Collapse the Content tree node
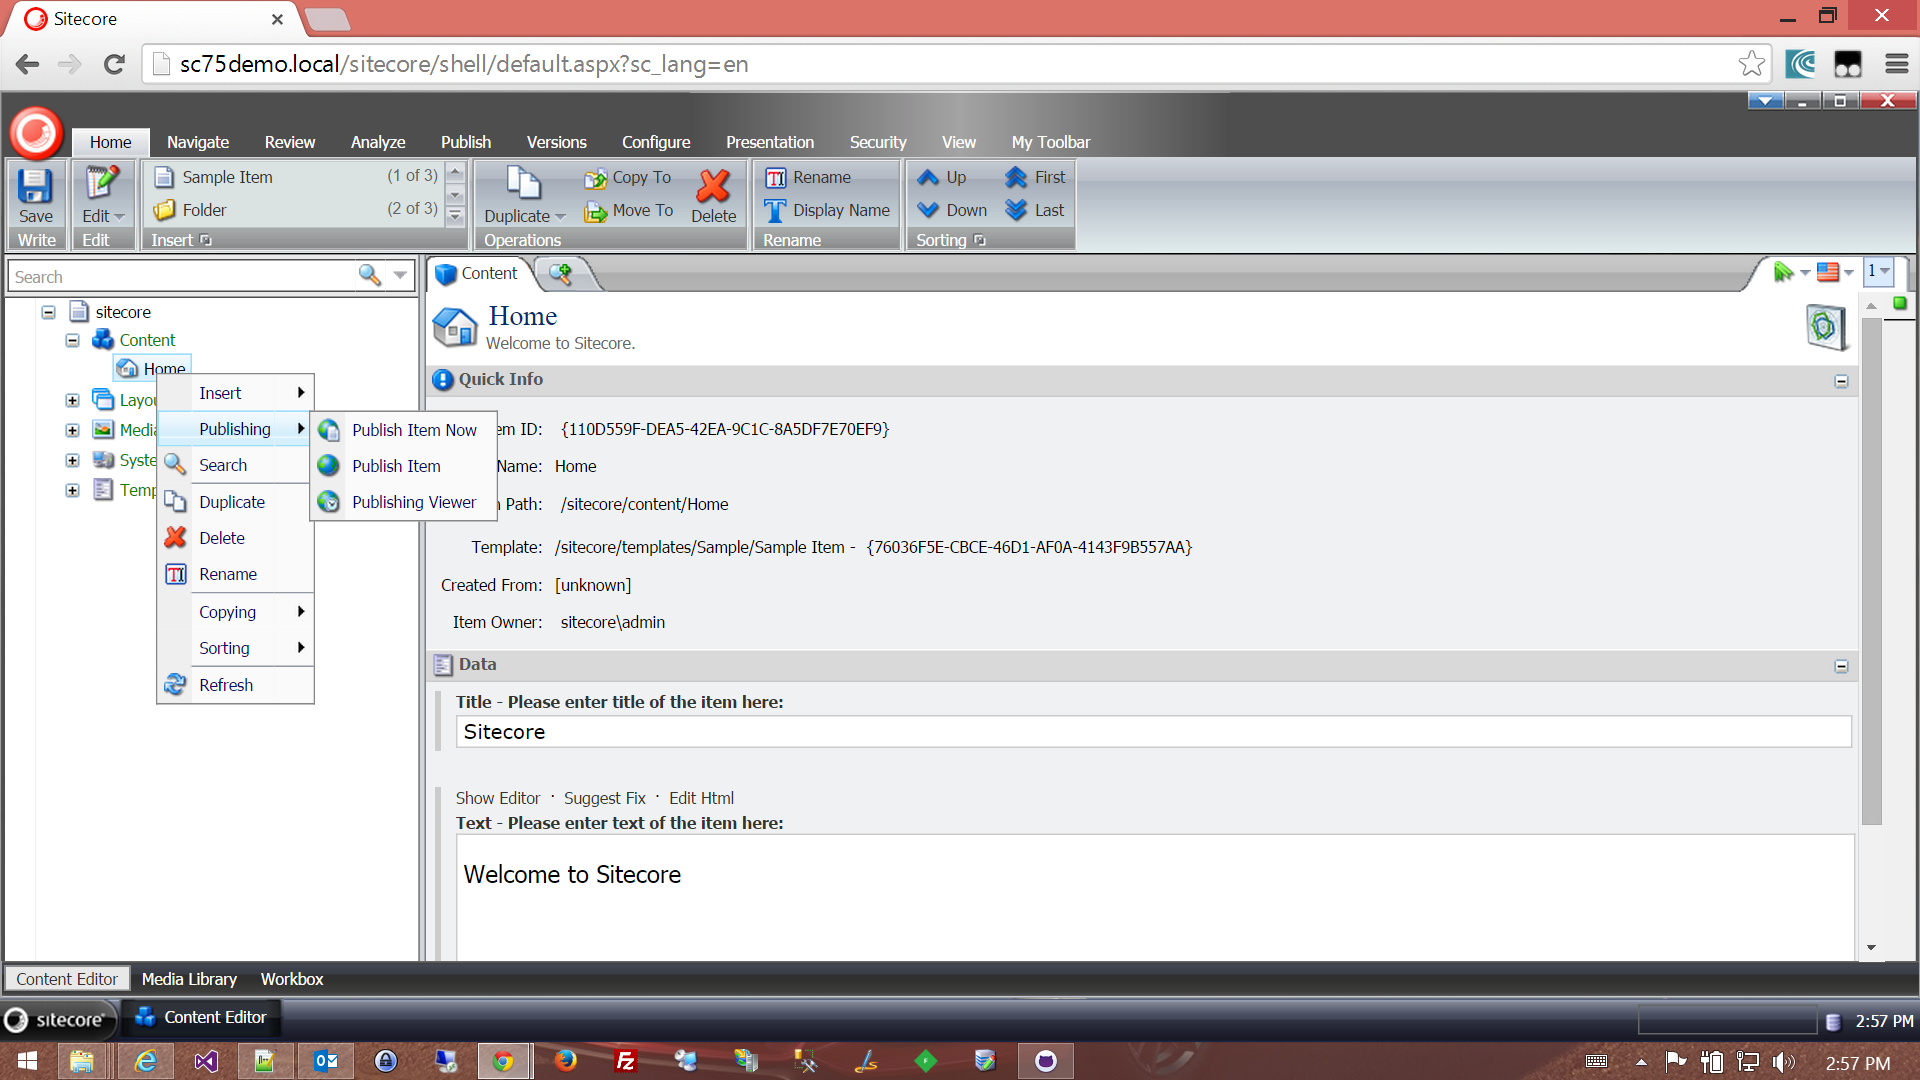Image resolution: width=1920 pixels, height=1080 pixels. [x=72, y=340]
